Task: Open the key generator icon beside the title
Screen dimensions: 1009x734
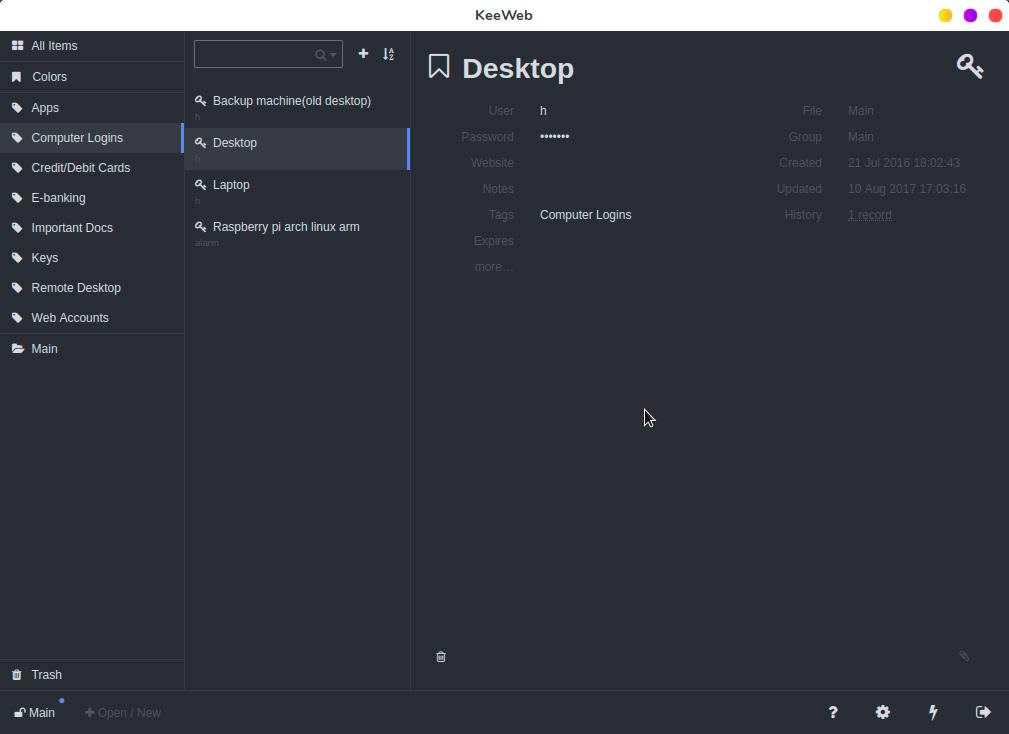Action: point(969,66)
